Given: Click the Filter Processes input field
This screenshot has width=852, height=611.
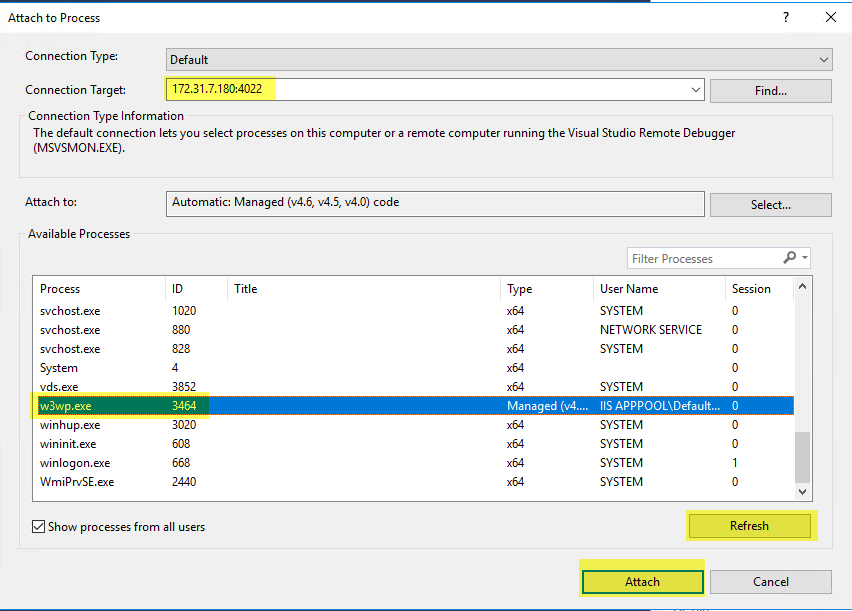Looking at the screenshot, I should (x=702, y=259).
